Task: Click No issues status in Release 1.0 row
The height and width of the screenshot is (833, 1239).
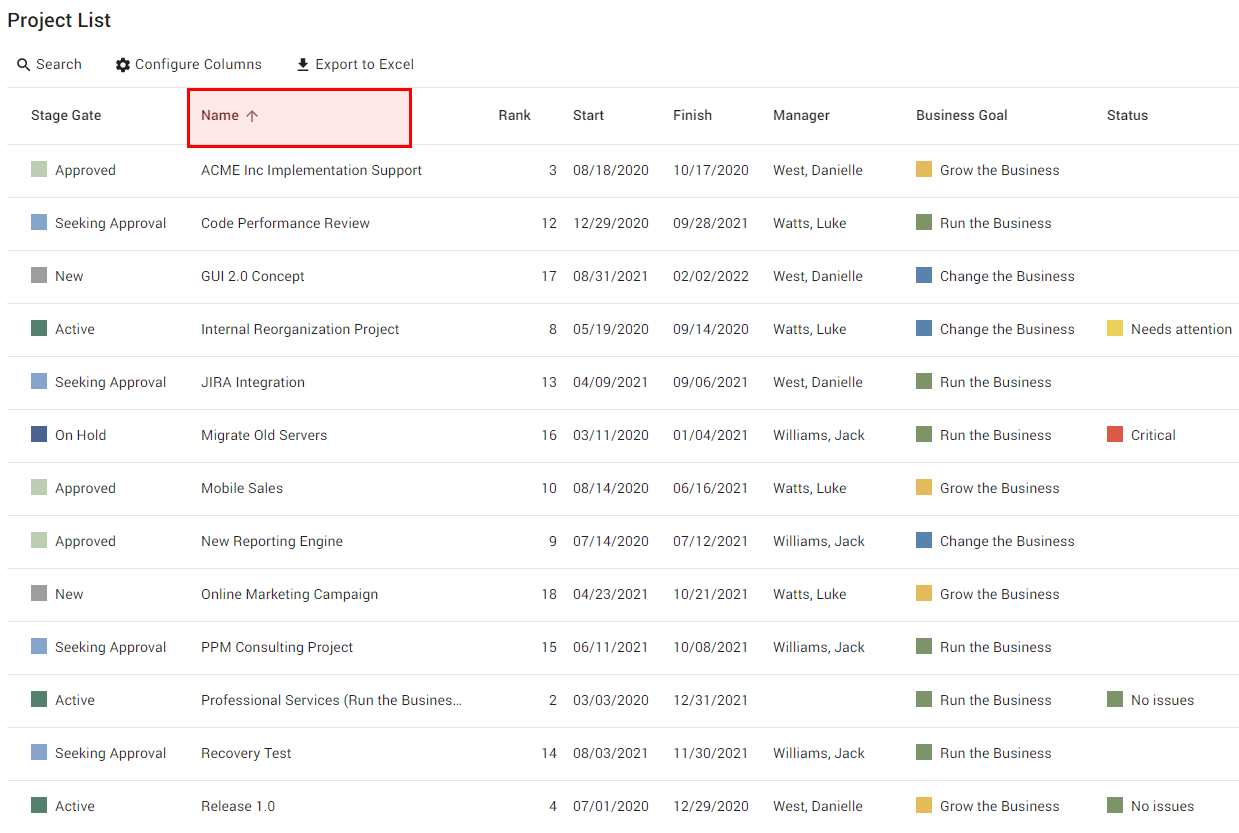Action: point(1162,807)
